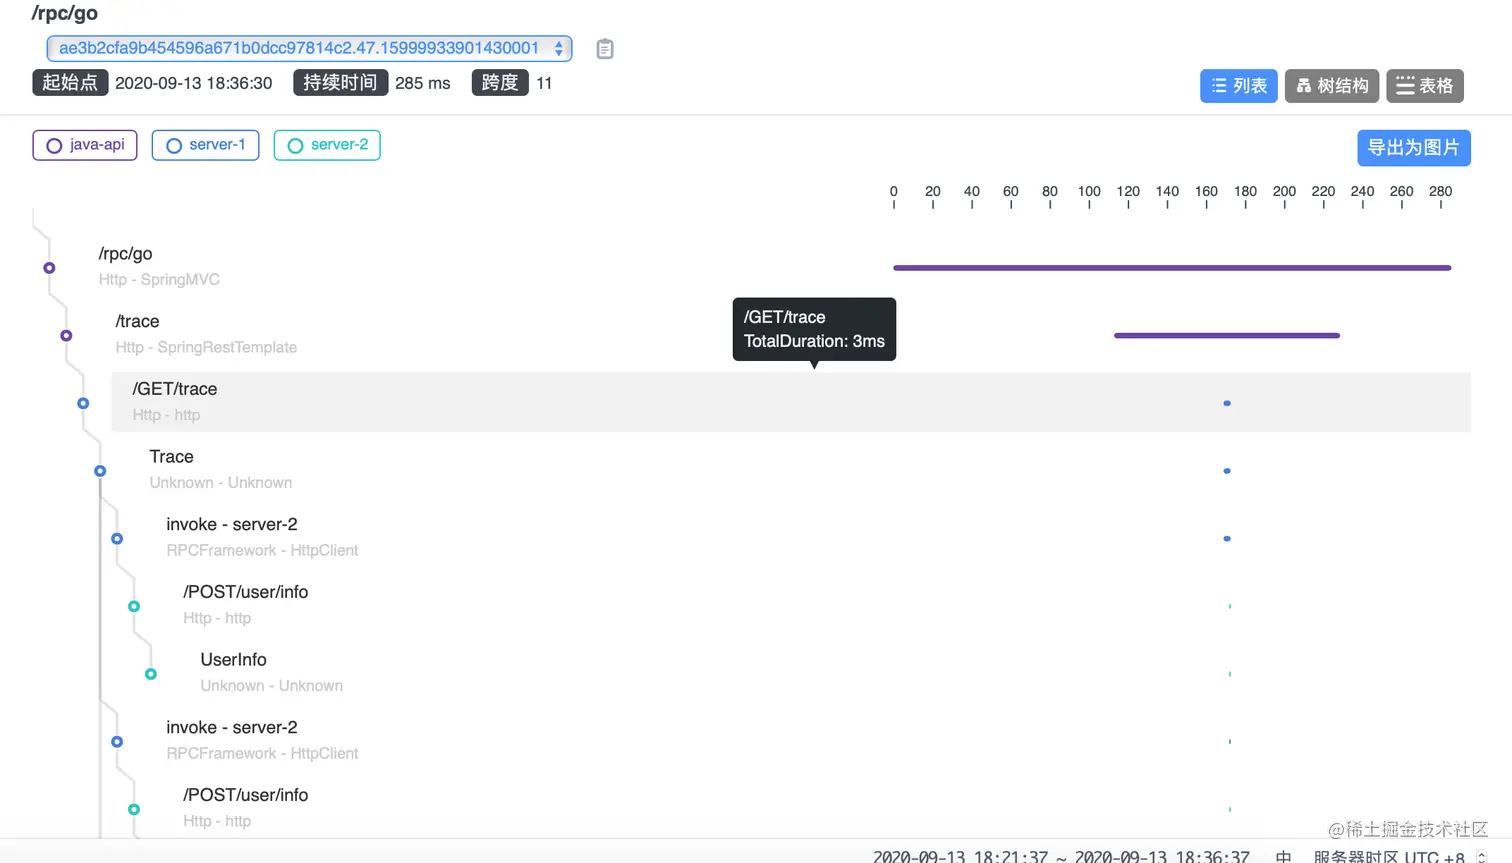Click the Http - SpringRestTemplate component label
The image size is (1512, 863).
pos(206,348)
